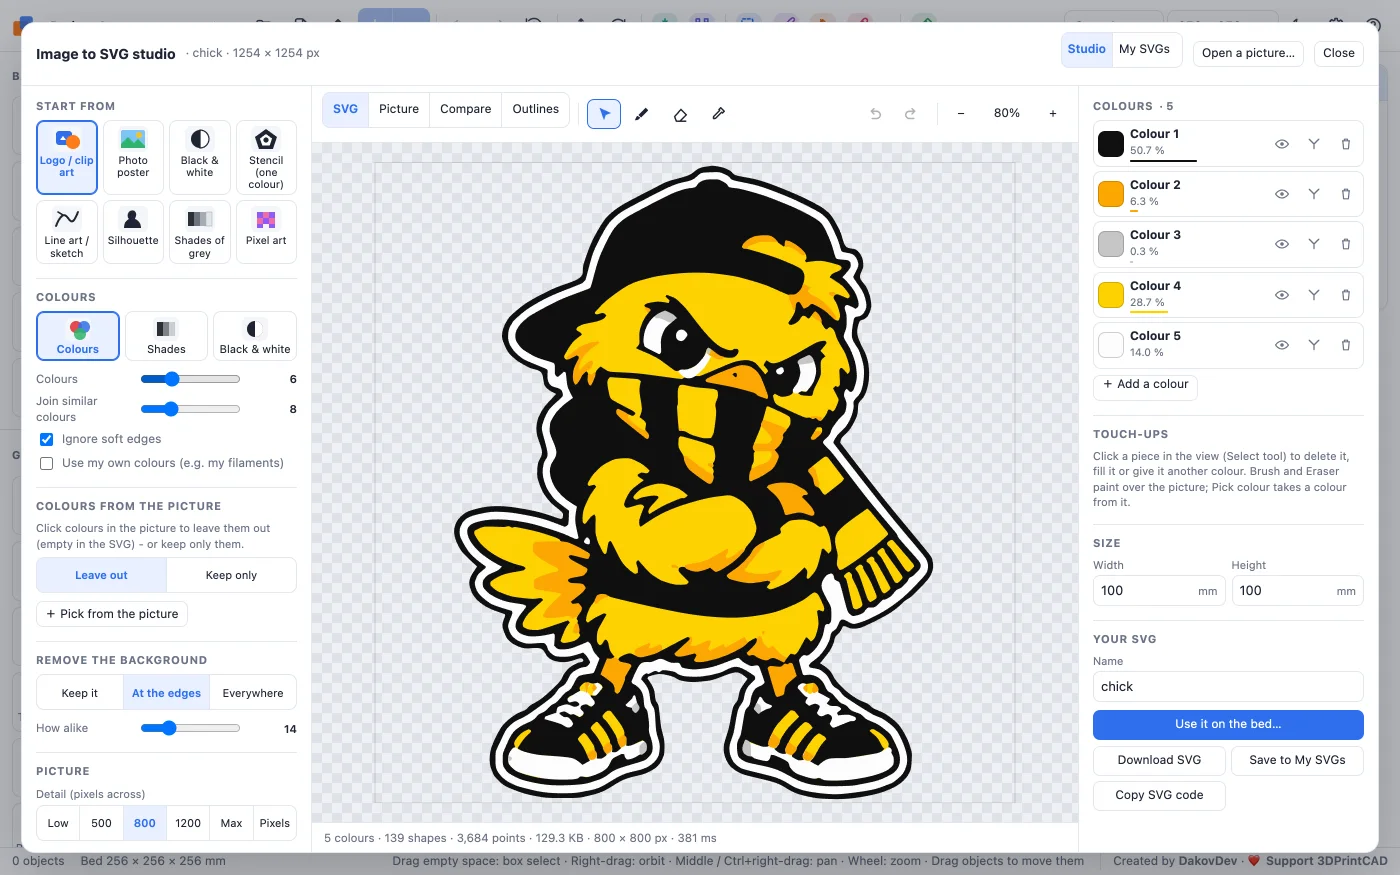Pick the Silhouette preset
The width and height of the screenshot is (1400, 875).
pyautogui.click(x=133, y=232)
